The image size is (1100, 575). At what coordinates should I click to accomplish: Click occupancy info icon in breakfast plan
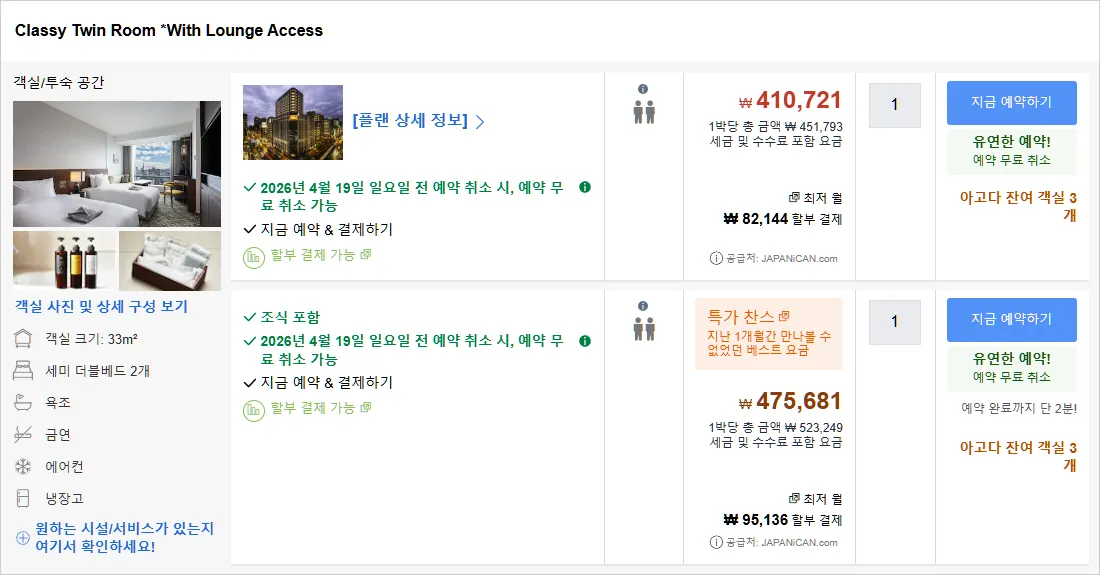point(643,306)
